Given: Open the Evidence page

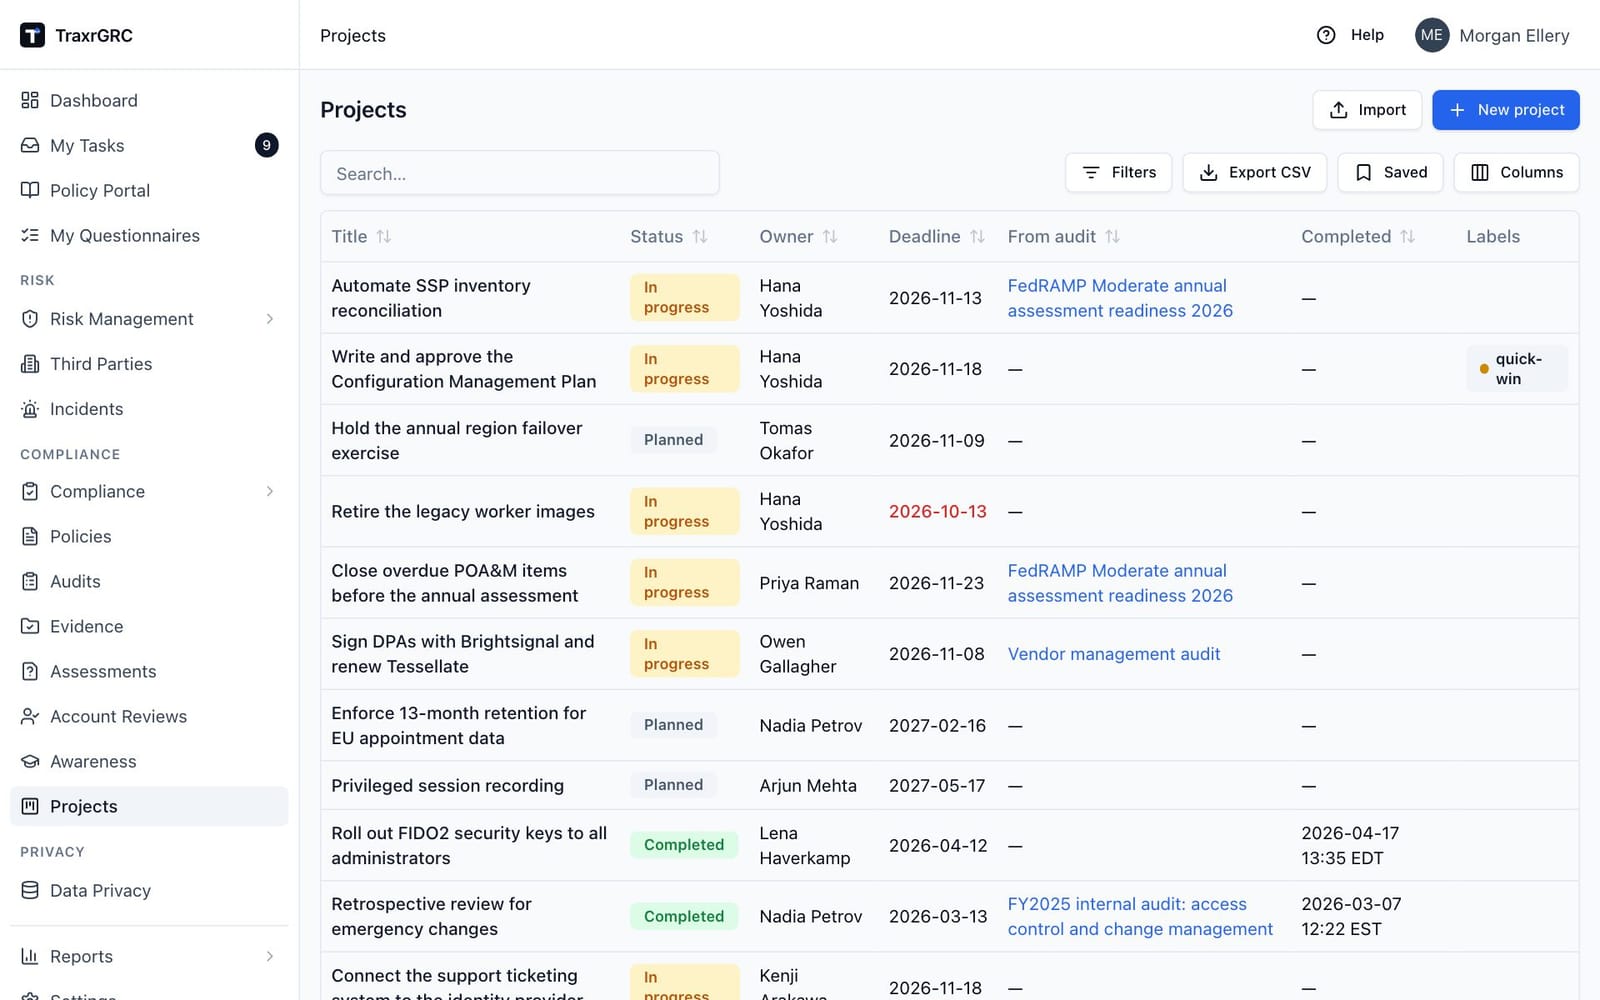Looking at the screenshot, I should 149,626.
